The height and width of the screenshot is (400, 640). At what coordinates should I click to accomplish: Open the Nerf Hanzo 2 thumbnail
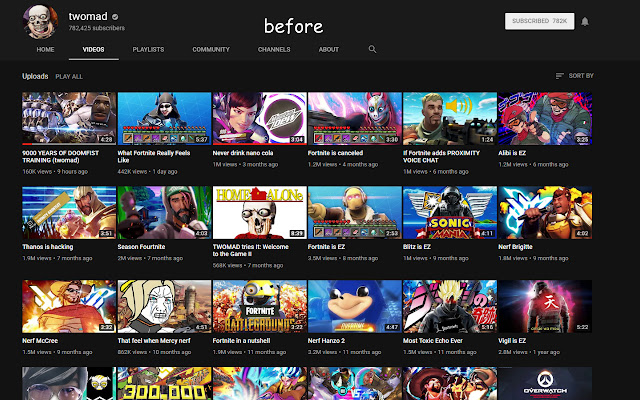click(x=355, y=307)
